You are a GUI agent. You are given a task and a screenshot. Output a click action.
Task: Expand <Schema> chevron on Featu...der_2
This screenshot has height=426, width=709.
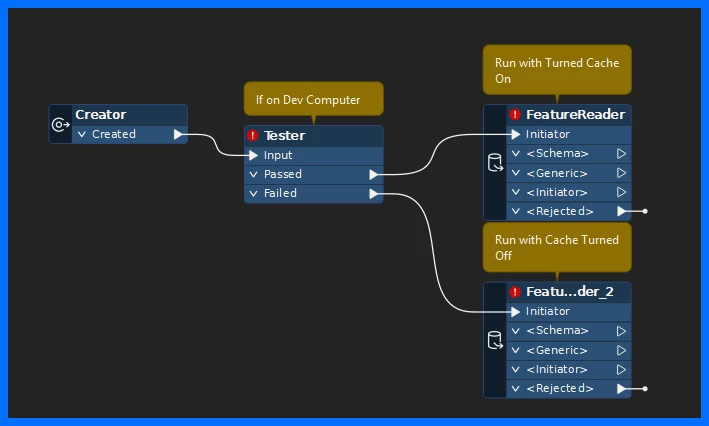point(515,331)
